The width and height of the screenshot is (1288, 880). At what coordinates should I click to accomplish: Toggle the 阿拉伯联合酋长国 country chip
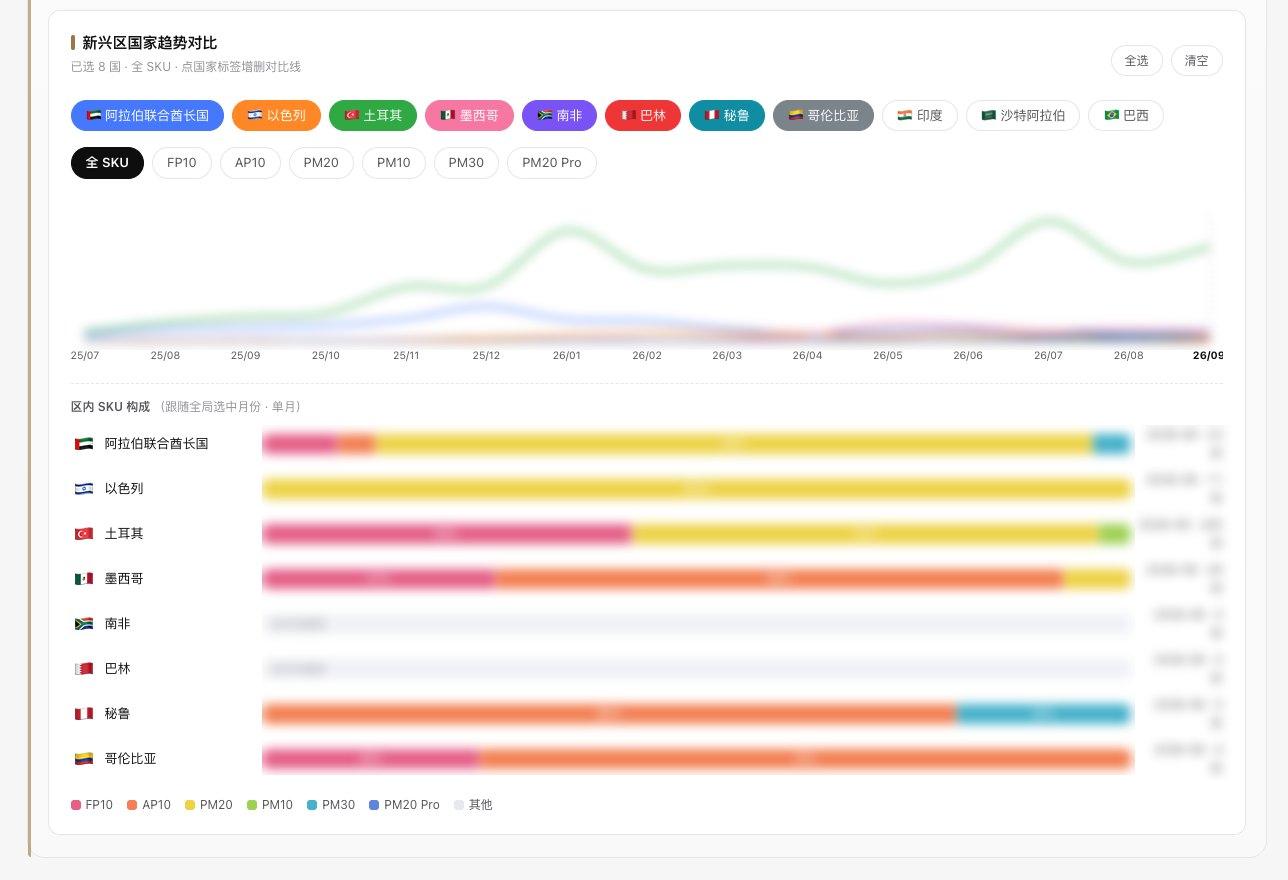pyautogui.click(x=147, y=115)
